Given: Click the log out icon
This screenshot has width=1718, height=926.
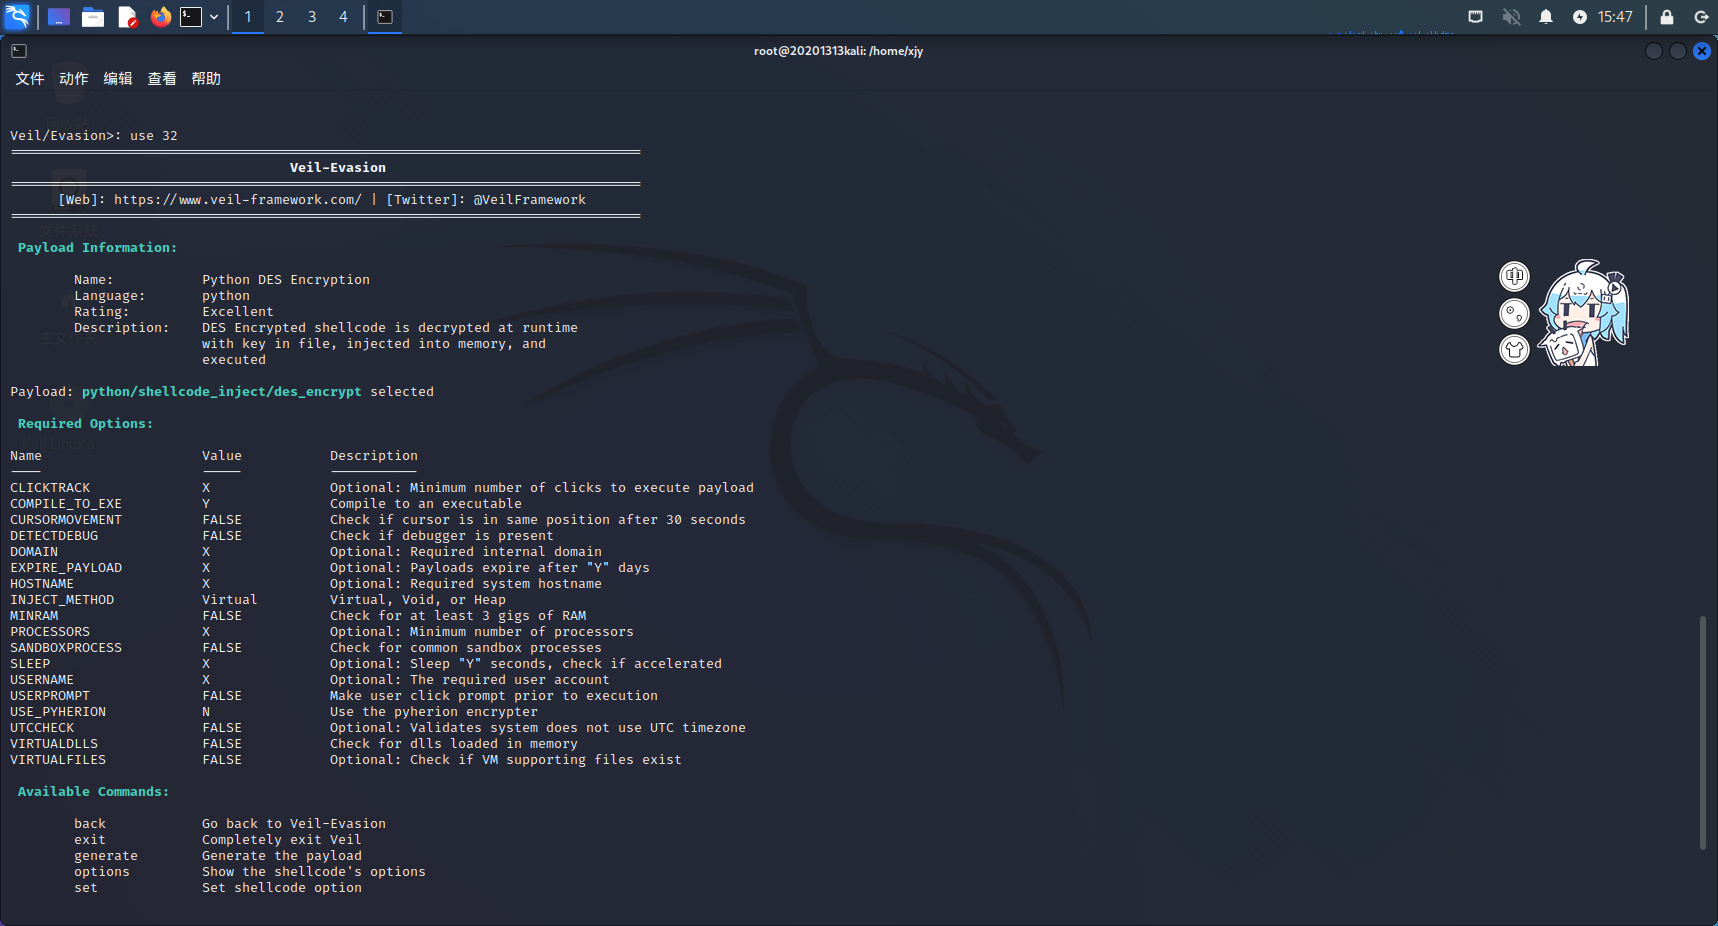Looking at the screenshot, I should 1701,17.
